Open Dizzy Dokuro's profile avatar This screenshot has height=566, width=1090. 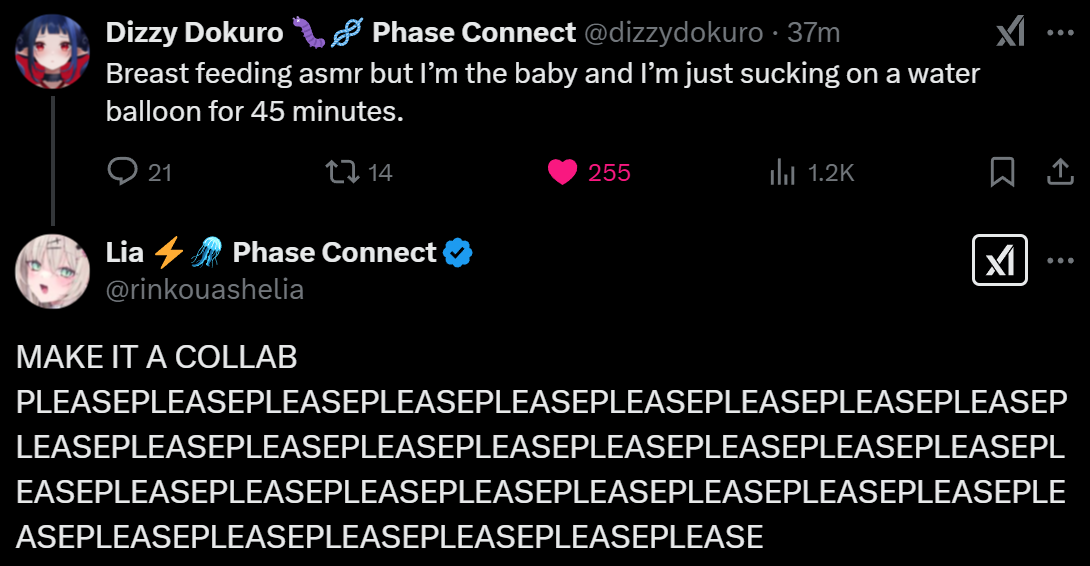[53, 52]
